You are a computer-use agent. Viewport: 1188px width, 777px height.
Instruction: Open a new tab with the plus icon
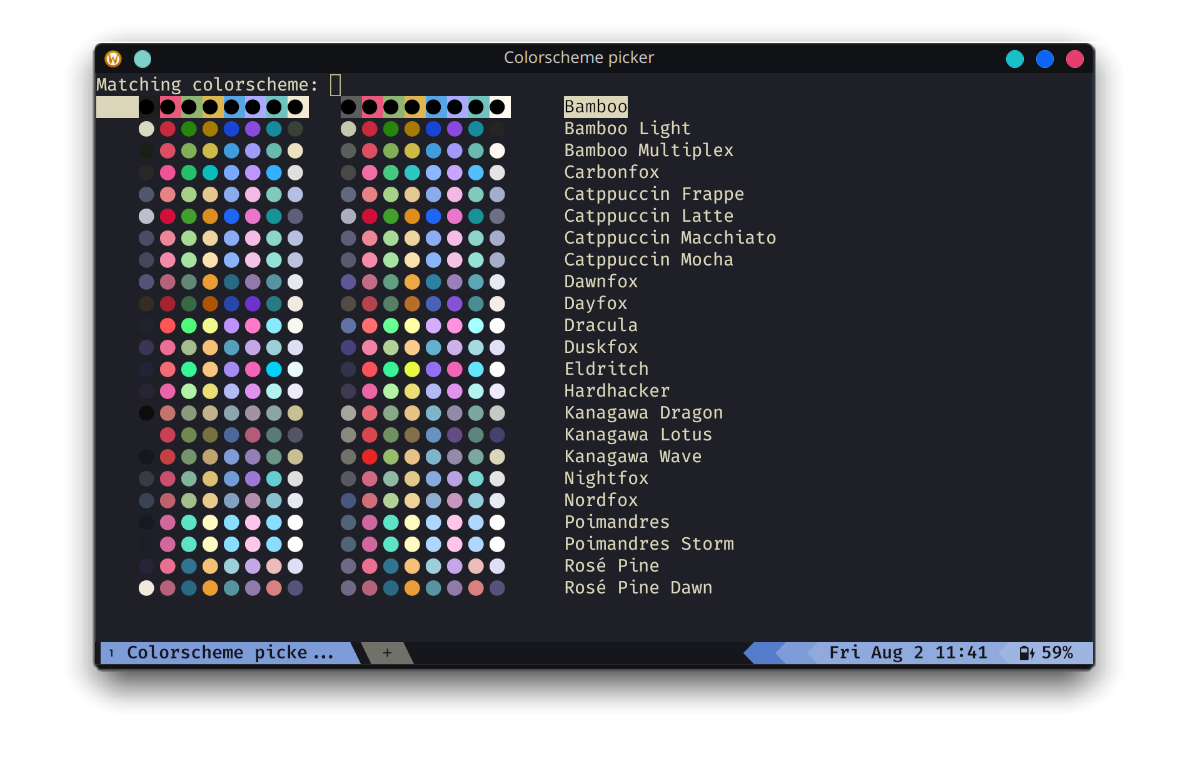[386, 652]
